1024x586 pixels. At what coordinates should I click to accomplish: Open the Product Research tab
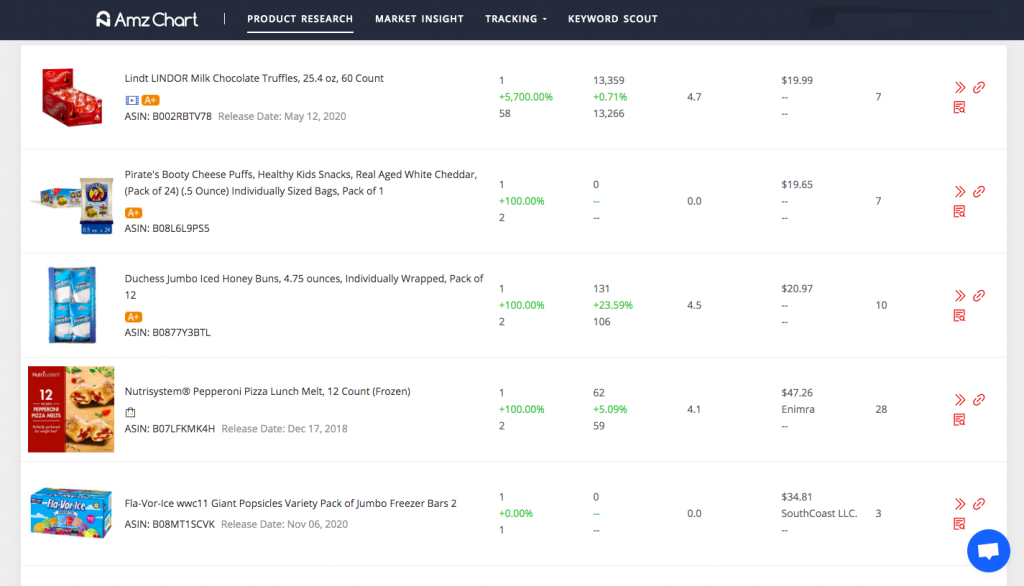(x=300, y=19)
